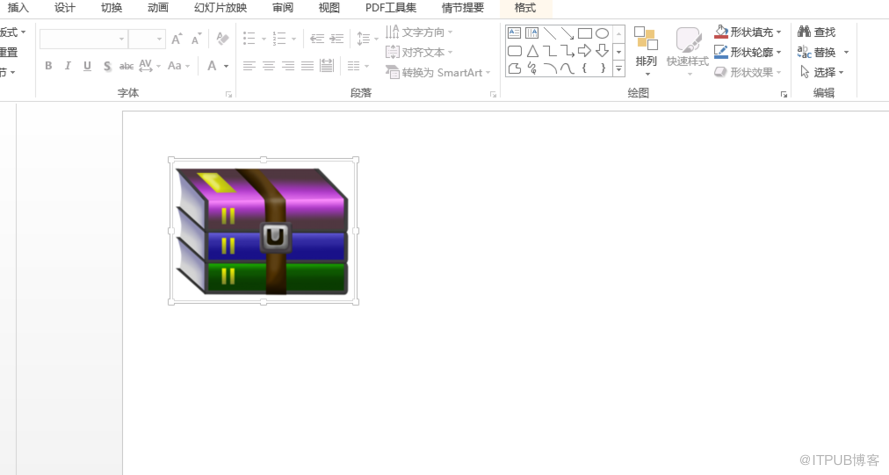Screen dimensions: 889x475
Task: Select the elbow connector shape
Action: pos(549,51)
